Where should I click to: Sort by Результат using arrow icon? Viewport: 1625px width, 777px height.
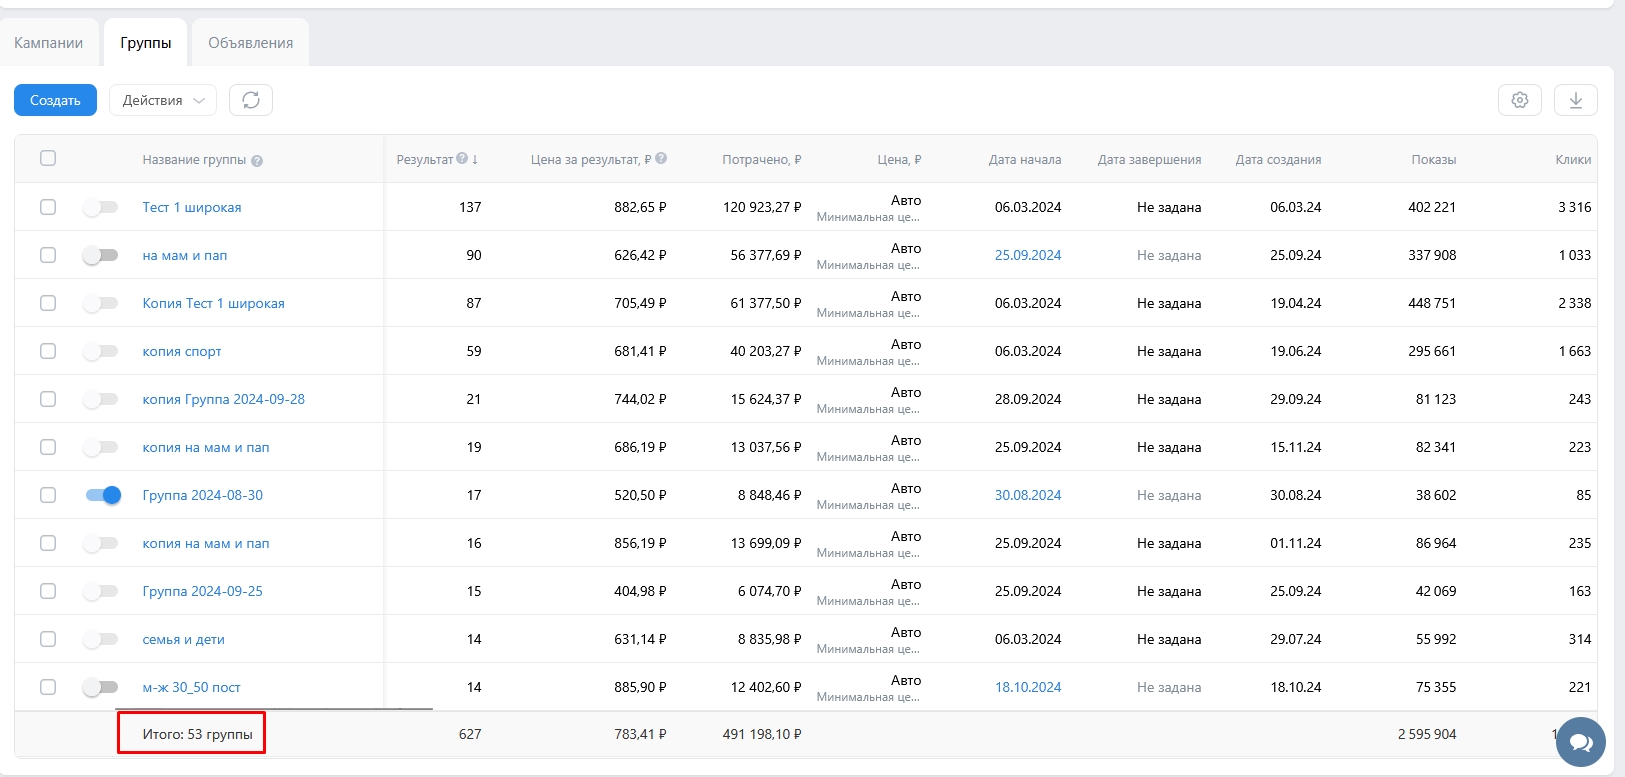pyautogui.click(x=475, y=160)
